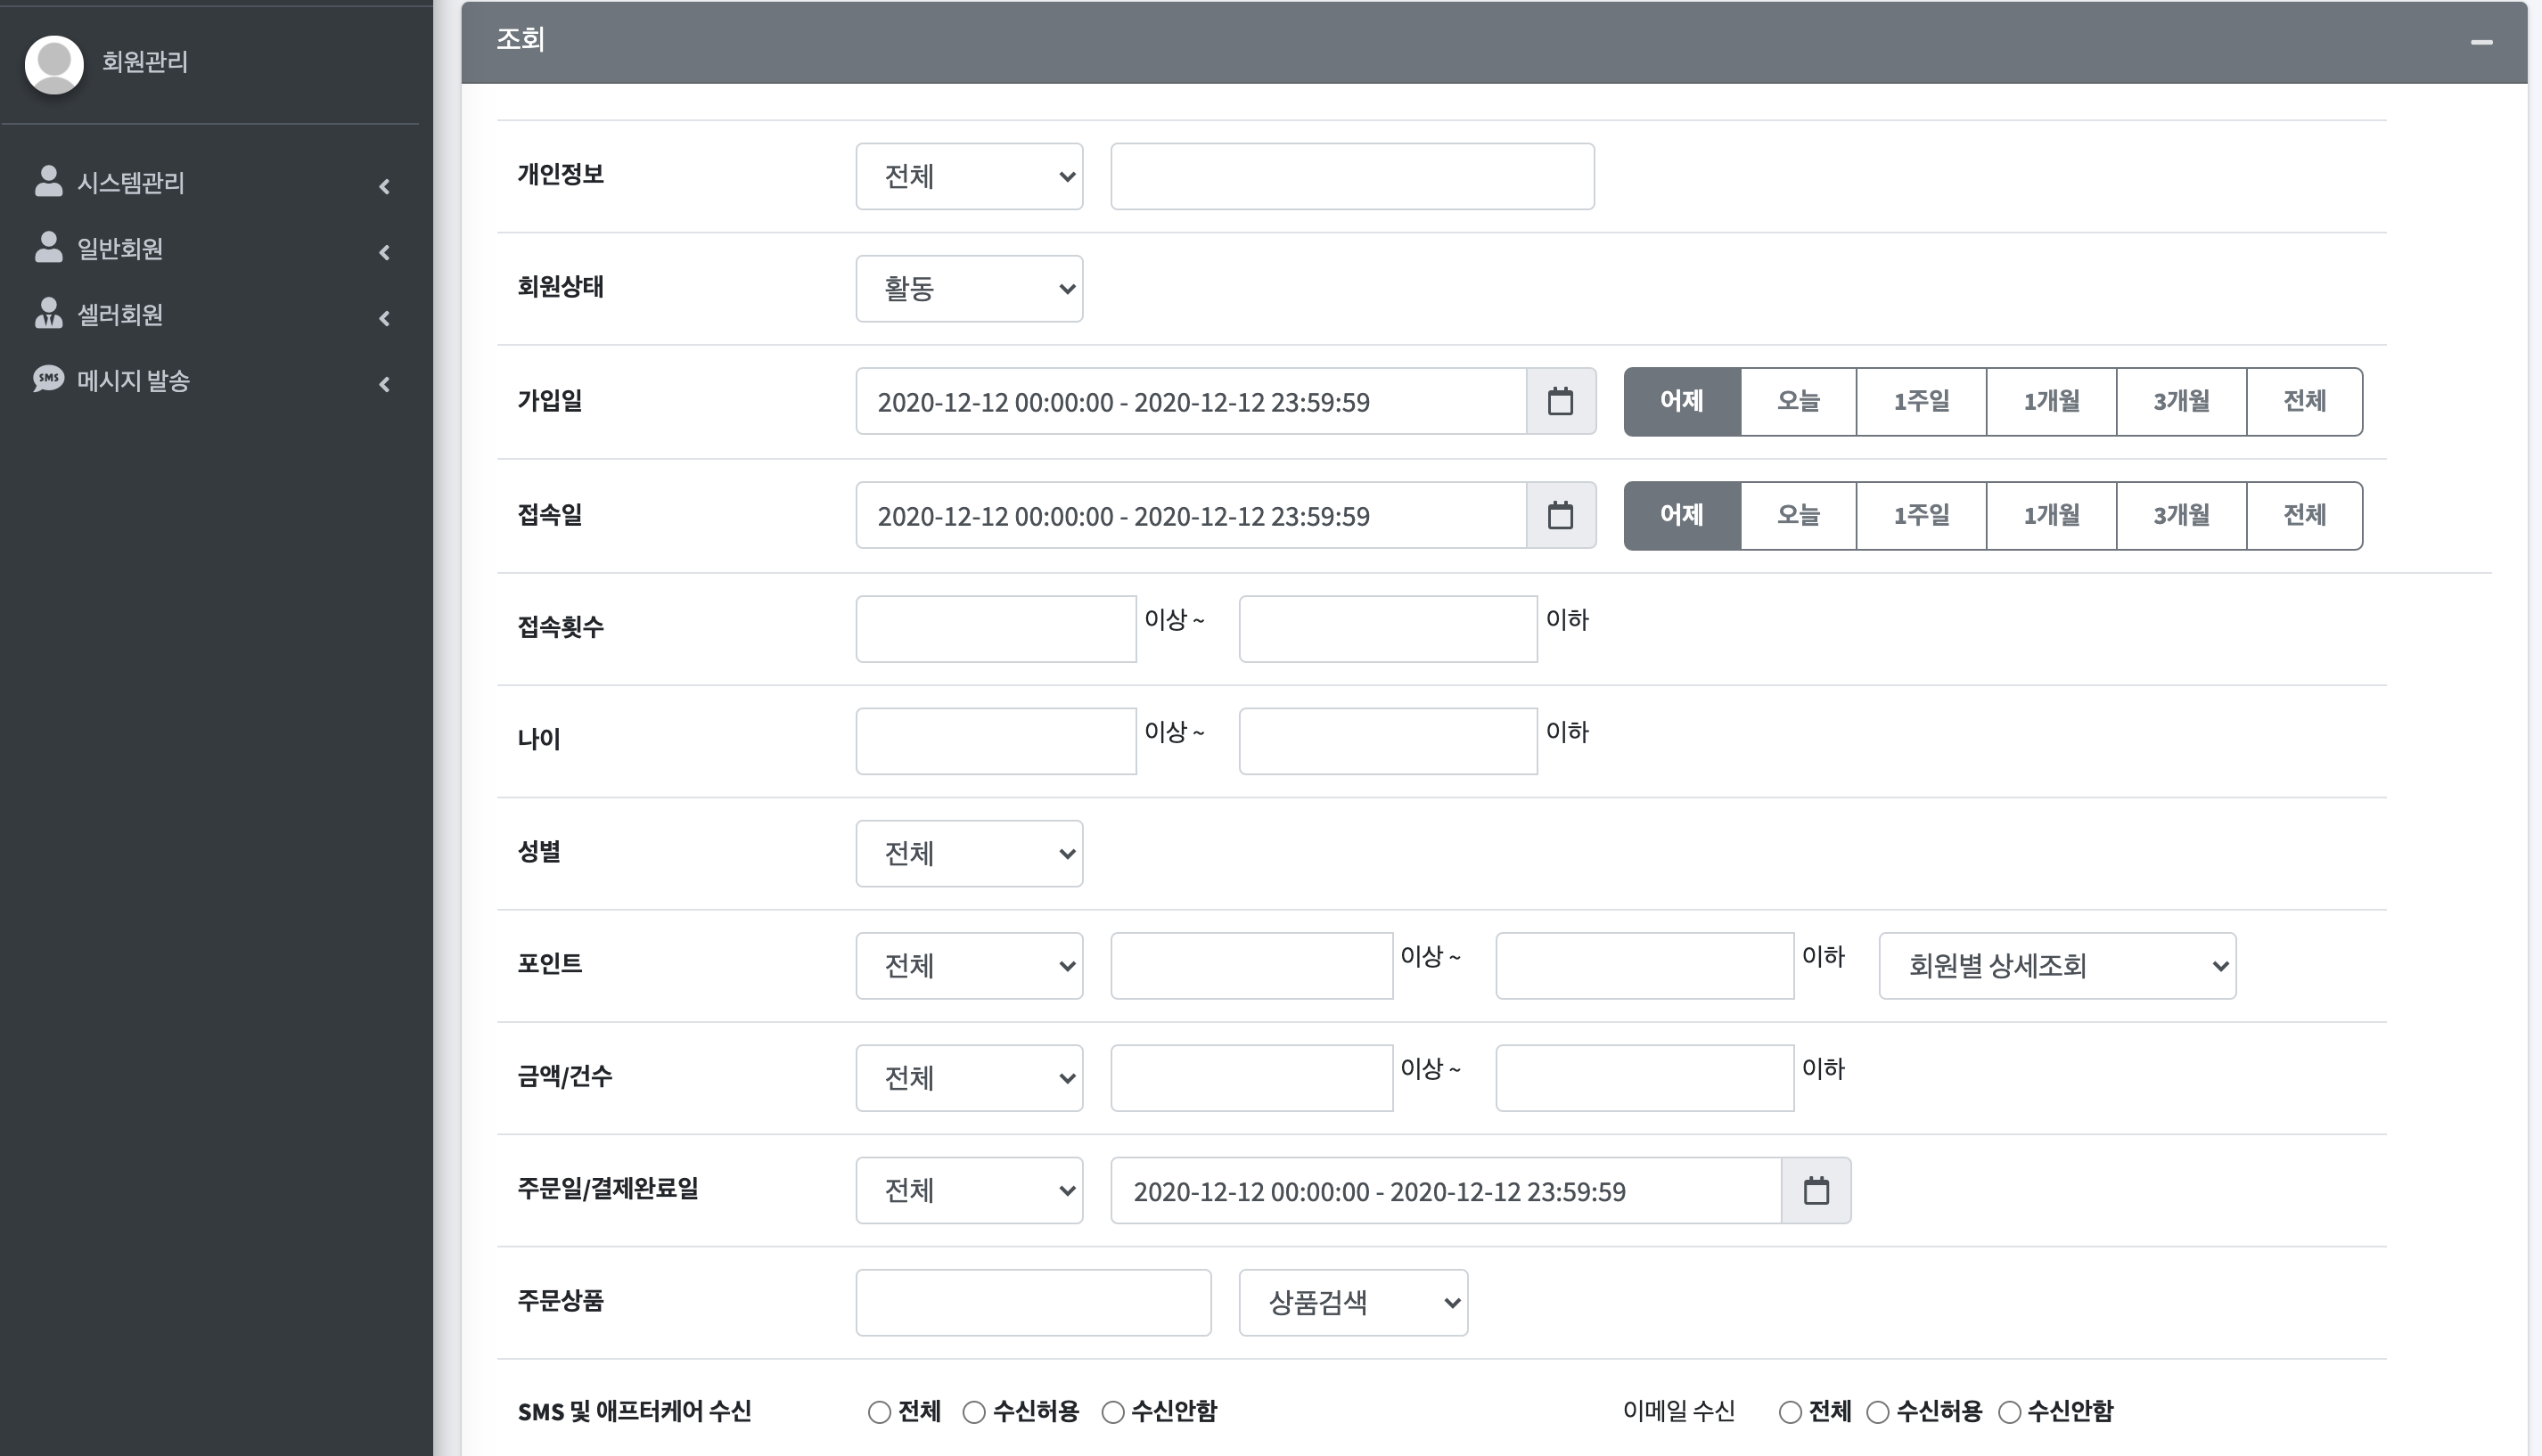Focus the 나이 maximum field

tap(1388, 740)
